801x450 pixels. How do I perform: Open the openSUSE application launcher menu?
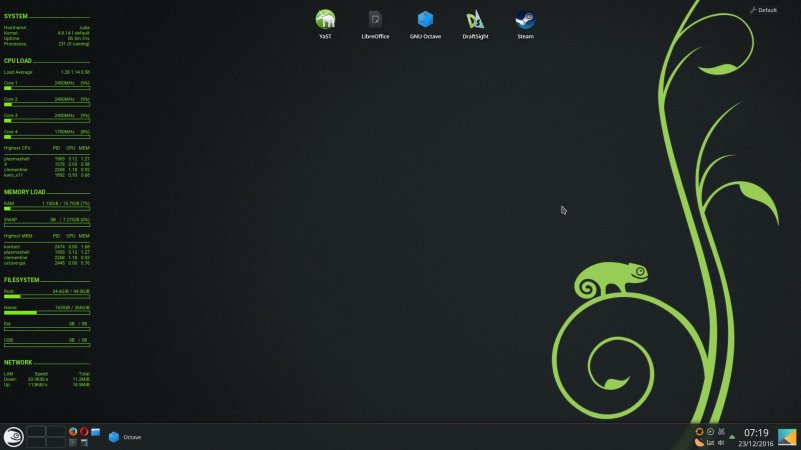click(13, 437)
